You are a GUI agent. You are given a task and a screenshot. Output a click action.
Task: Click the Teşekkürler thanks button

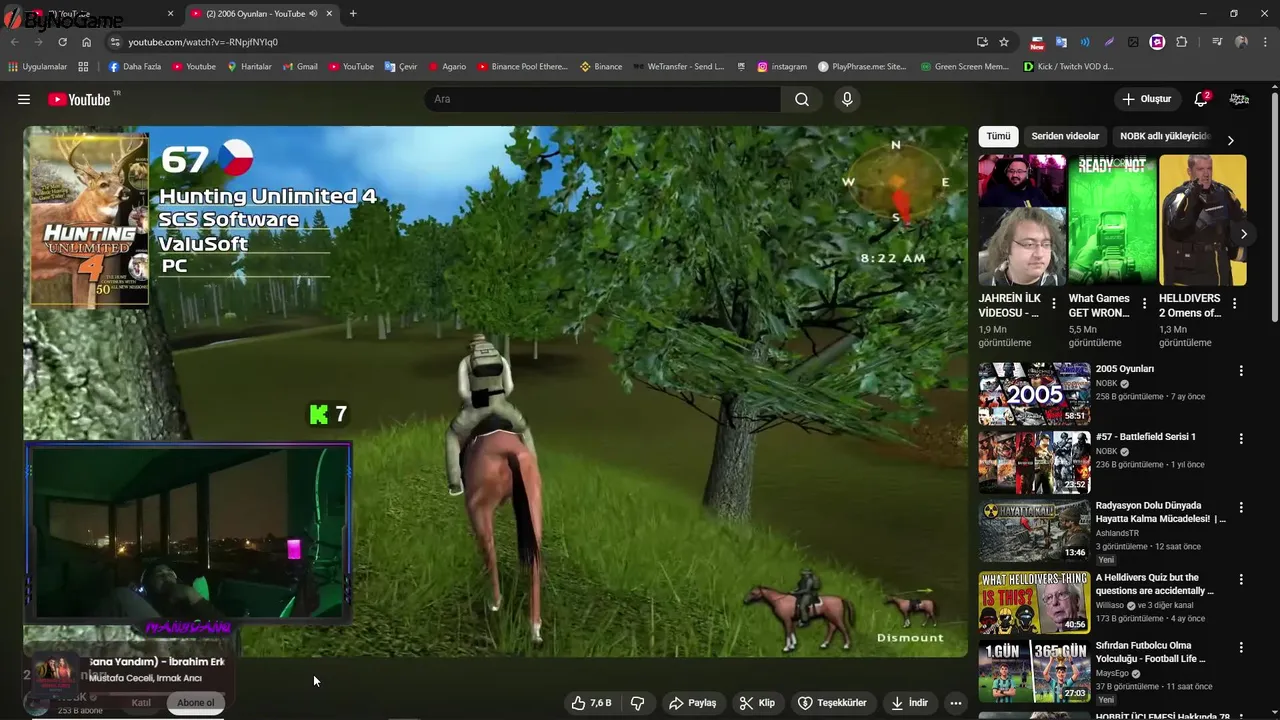tap(831, 703)
